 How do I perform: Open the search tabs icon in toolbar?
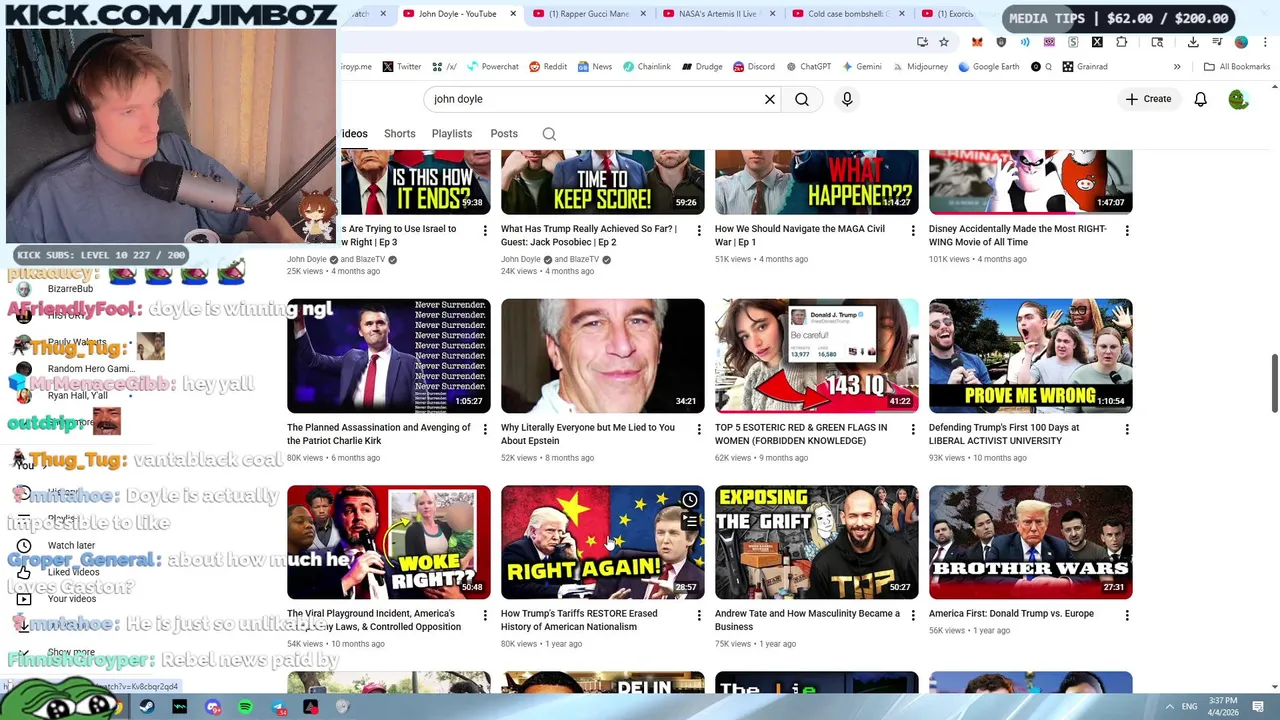pos(1157,42)
